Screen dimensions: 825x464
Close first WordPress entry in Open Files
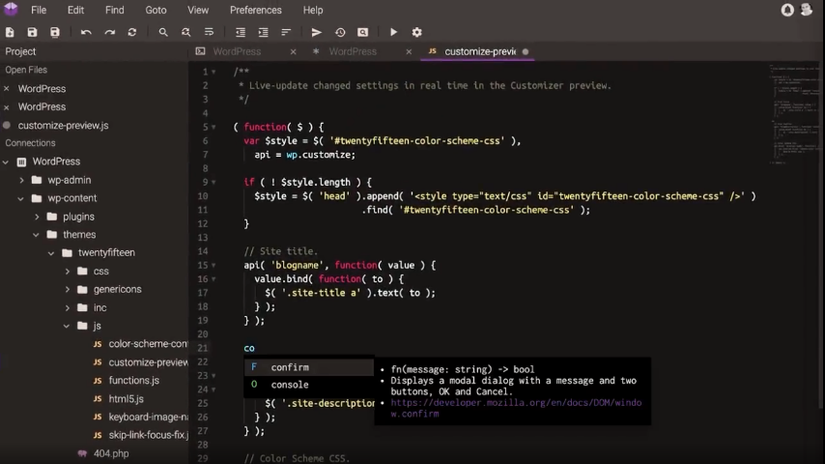point(6,89)
